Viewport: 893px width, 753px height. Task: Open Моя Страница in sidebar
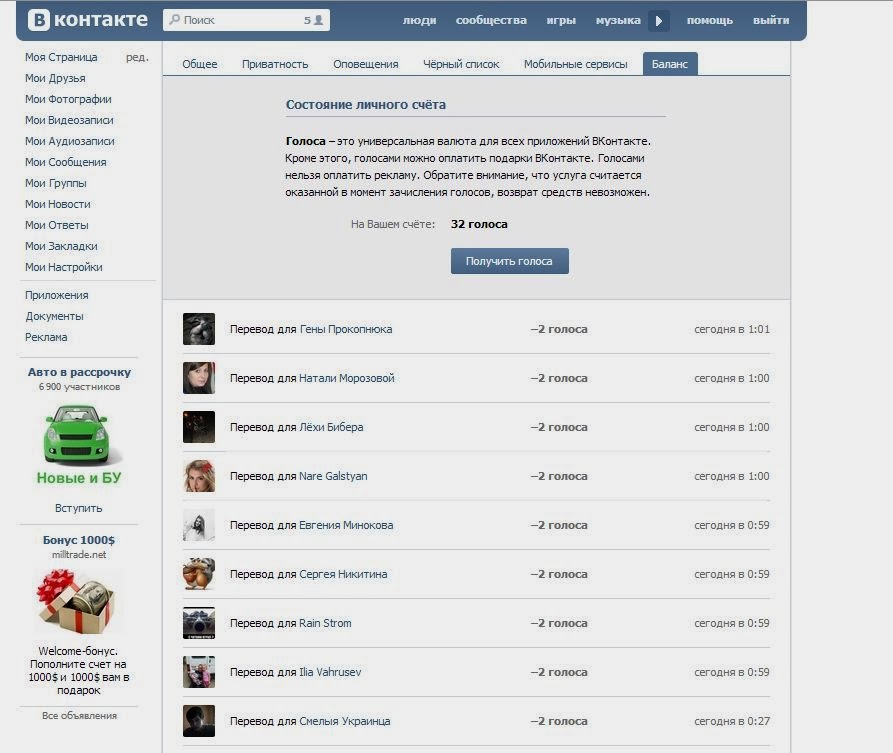(61, 57)
